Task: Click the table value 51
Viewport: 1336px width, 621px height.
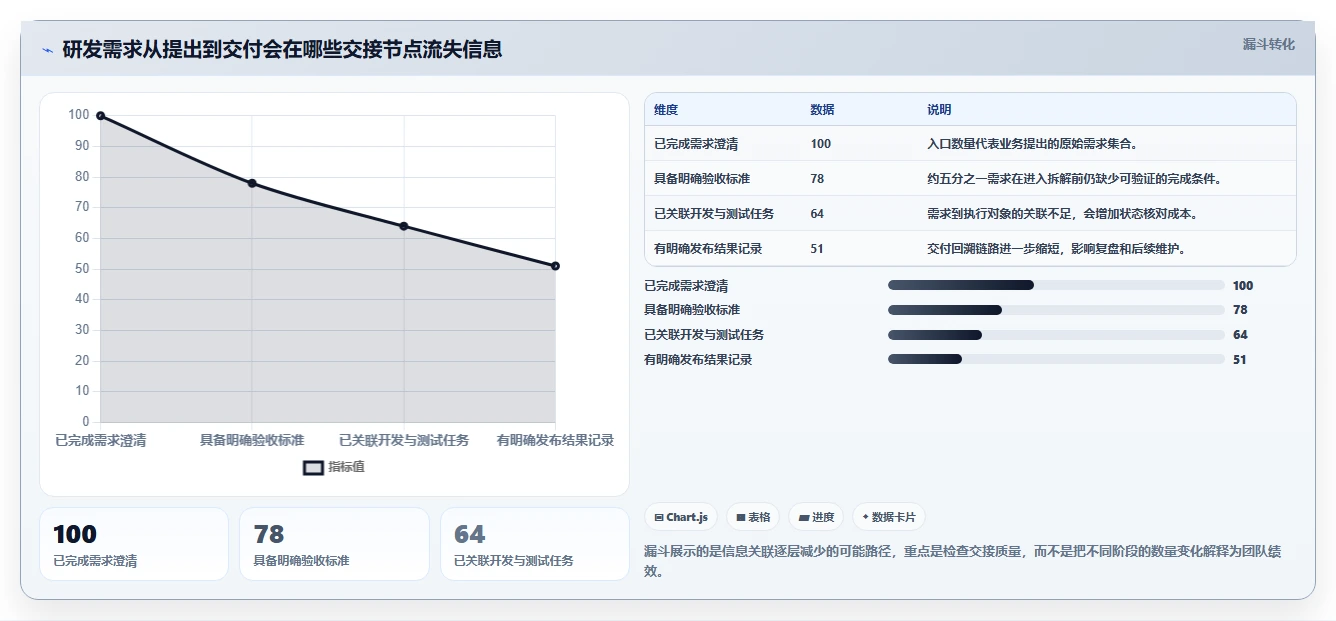Action: point(817,249)
